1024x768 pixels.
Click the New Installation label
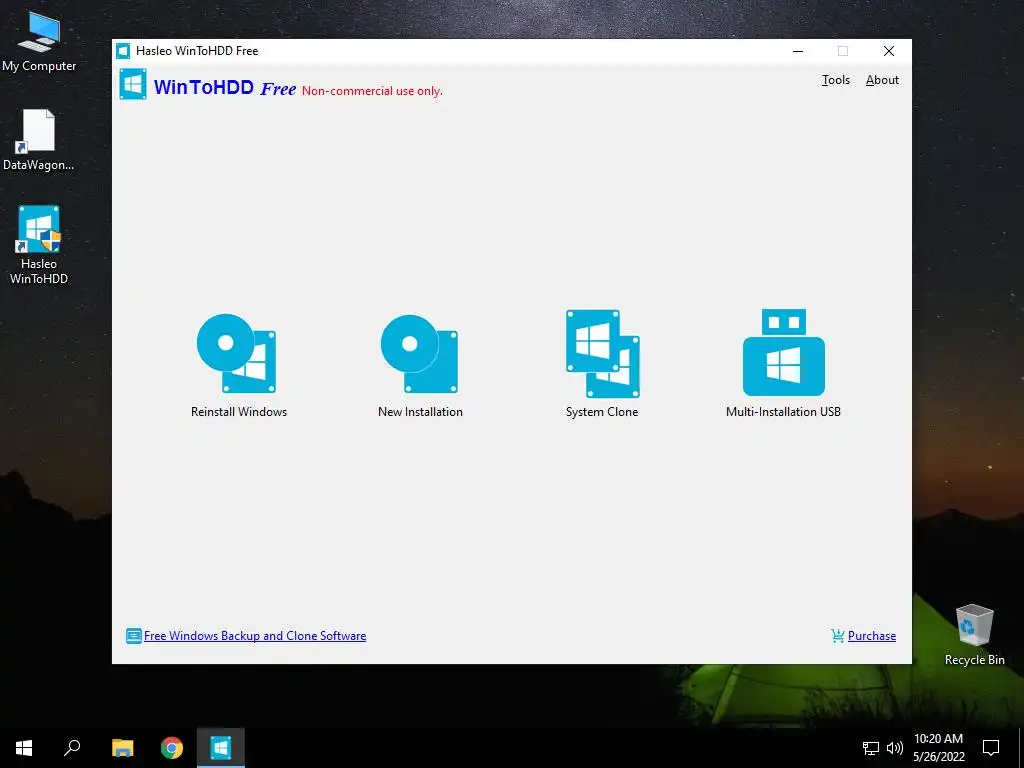click(x=420, y=411)
